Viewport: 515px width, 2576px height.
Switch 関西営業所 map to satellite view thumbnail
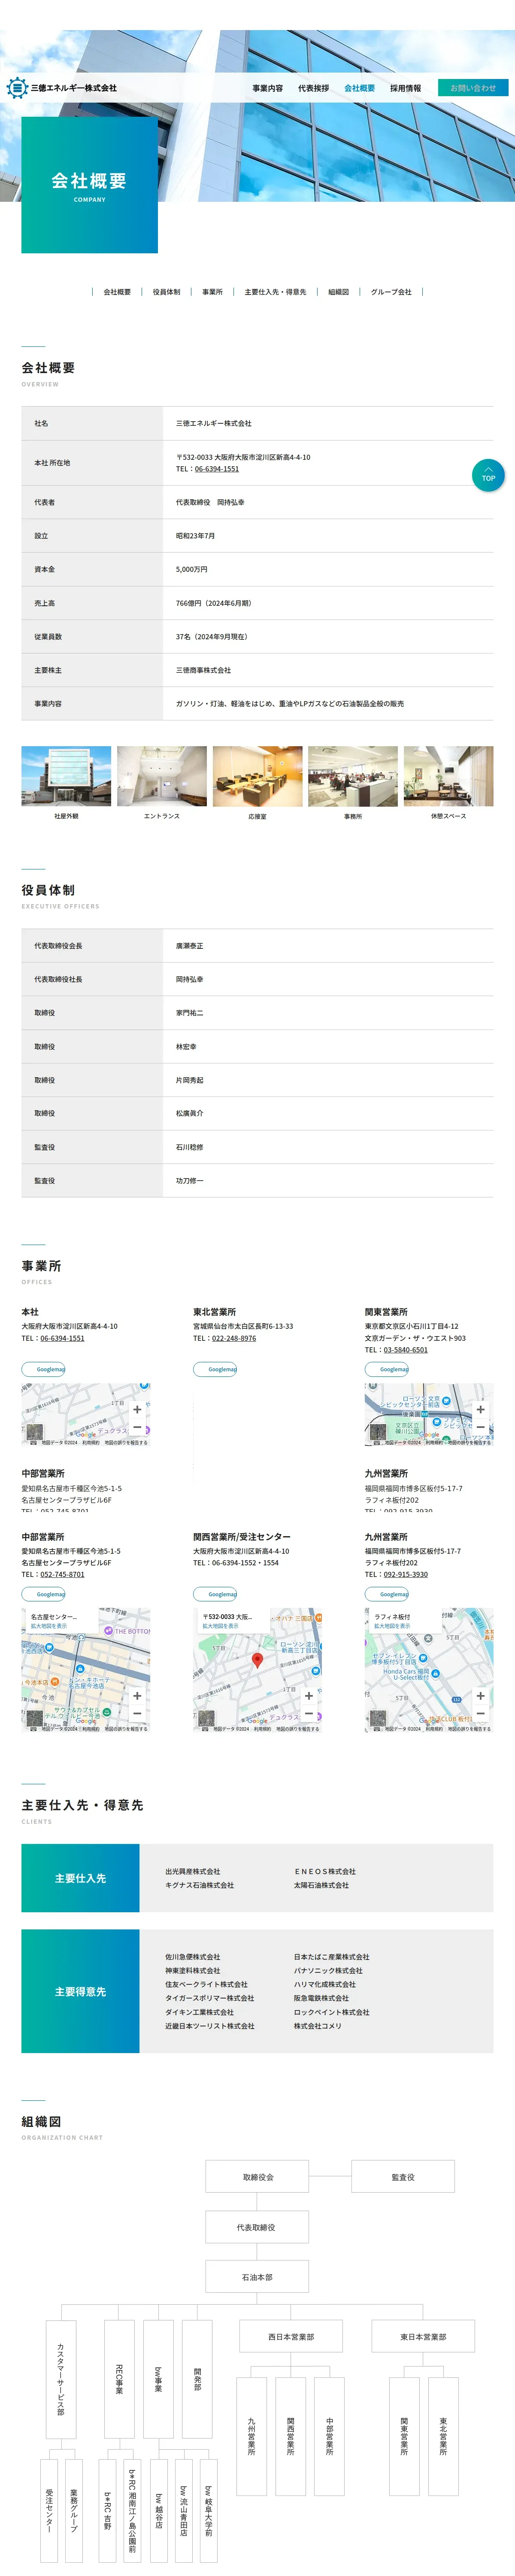206,1718
